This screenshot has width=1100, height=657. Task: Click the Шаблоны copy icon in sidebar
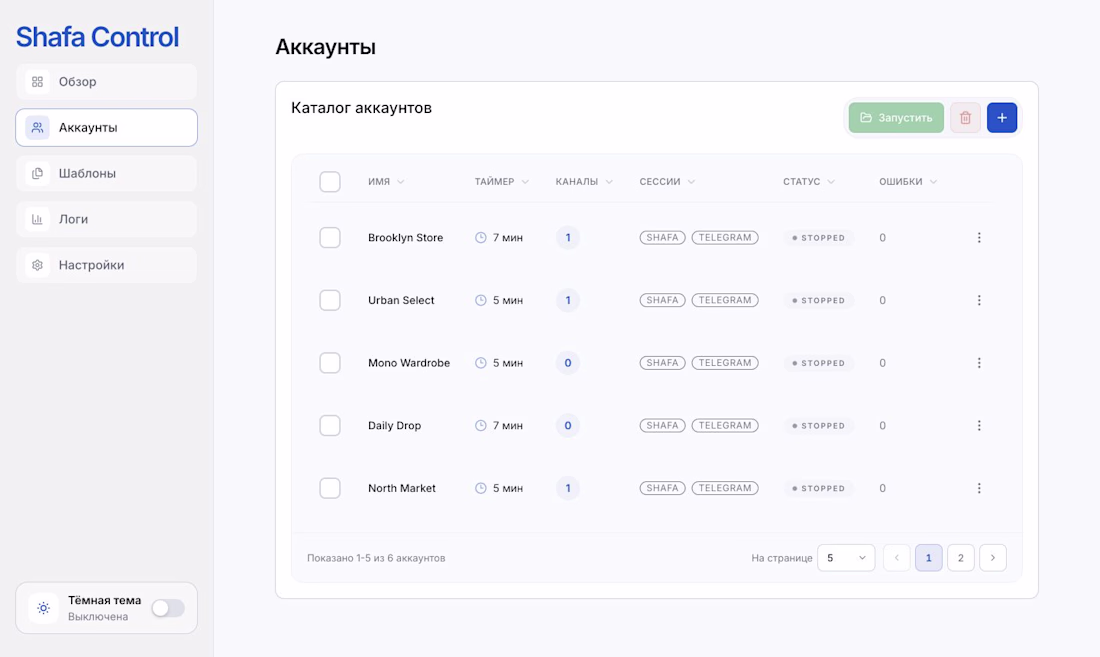coord(37,173)
